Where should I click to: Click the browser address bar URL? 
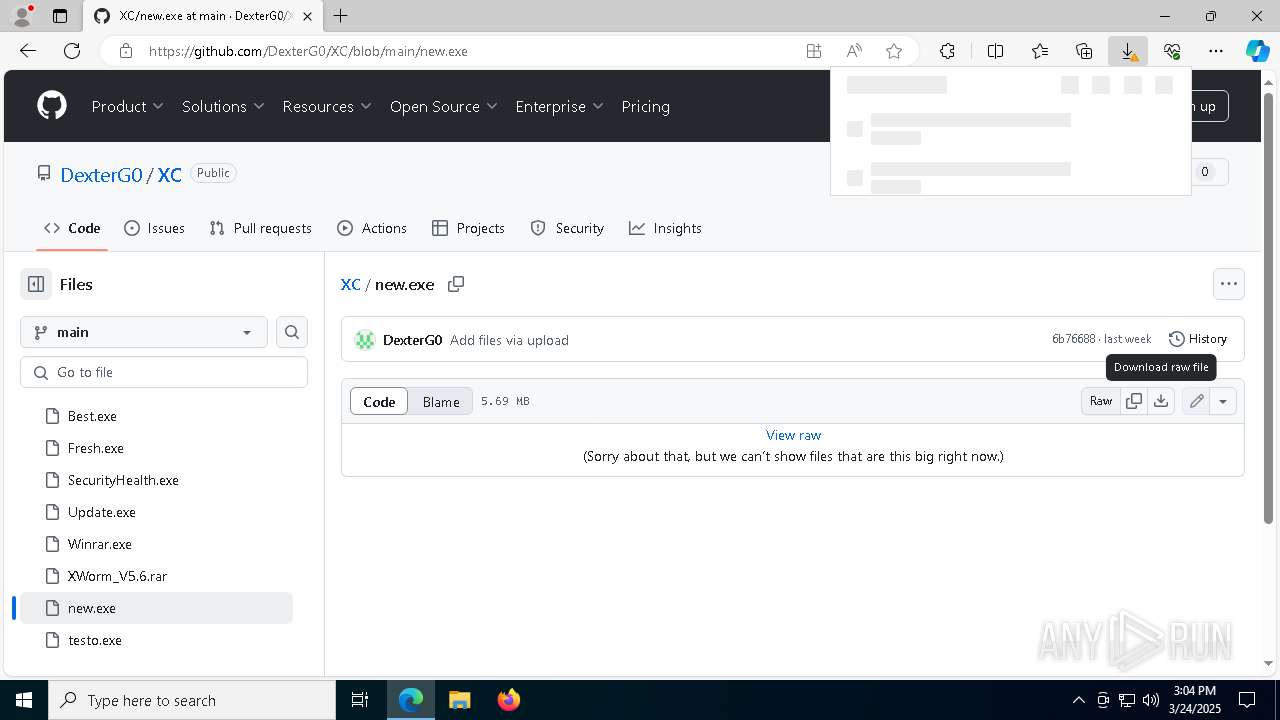click(x=308, y=51)
